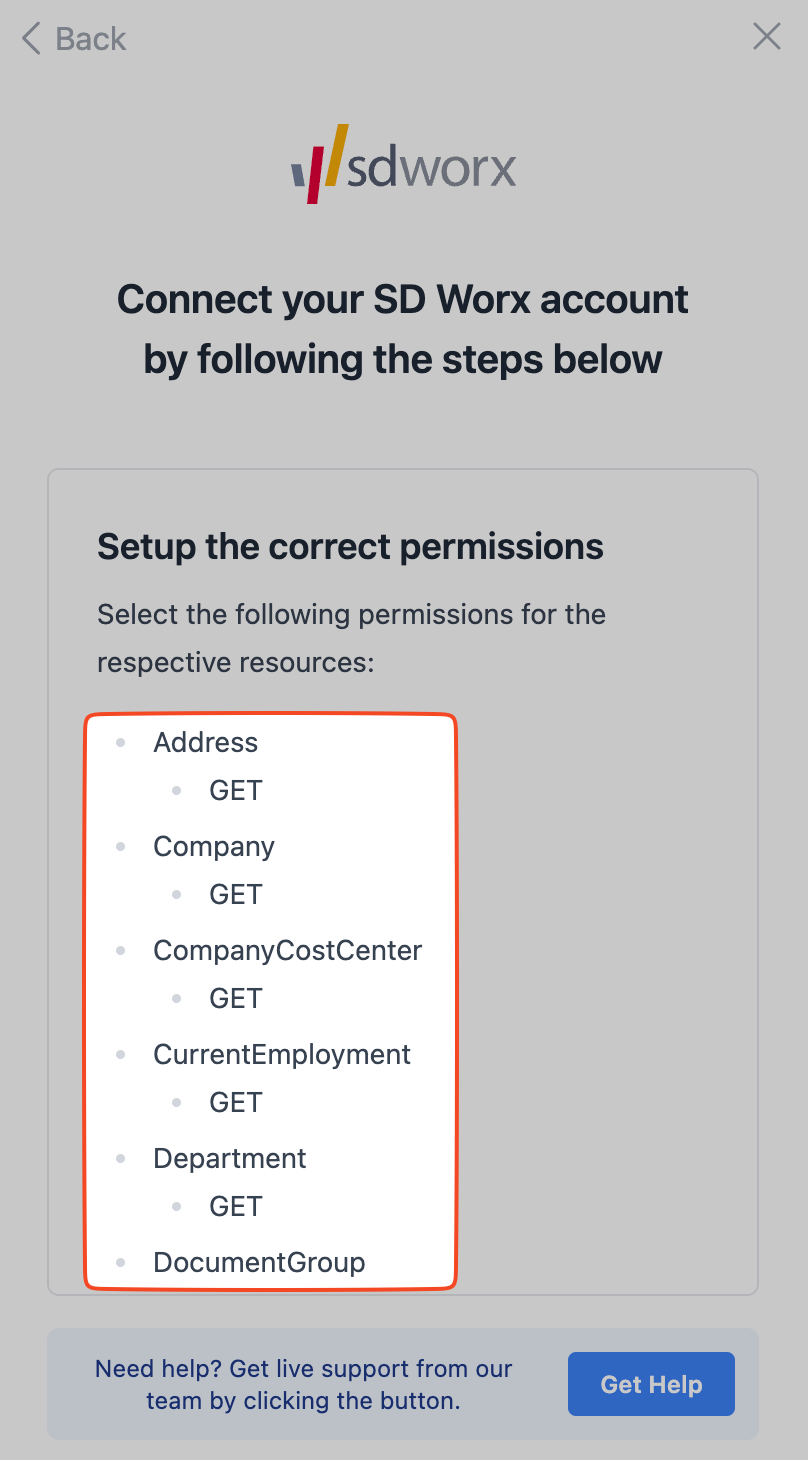Click GET permission under Address
The height and width of the screenshot is (1460, 808).
click(x=235, y=790)
